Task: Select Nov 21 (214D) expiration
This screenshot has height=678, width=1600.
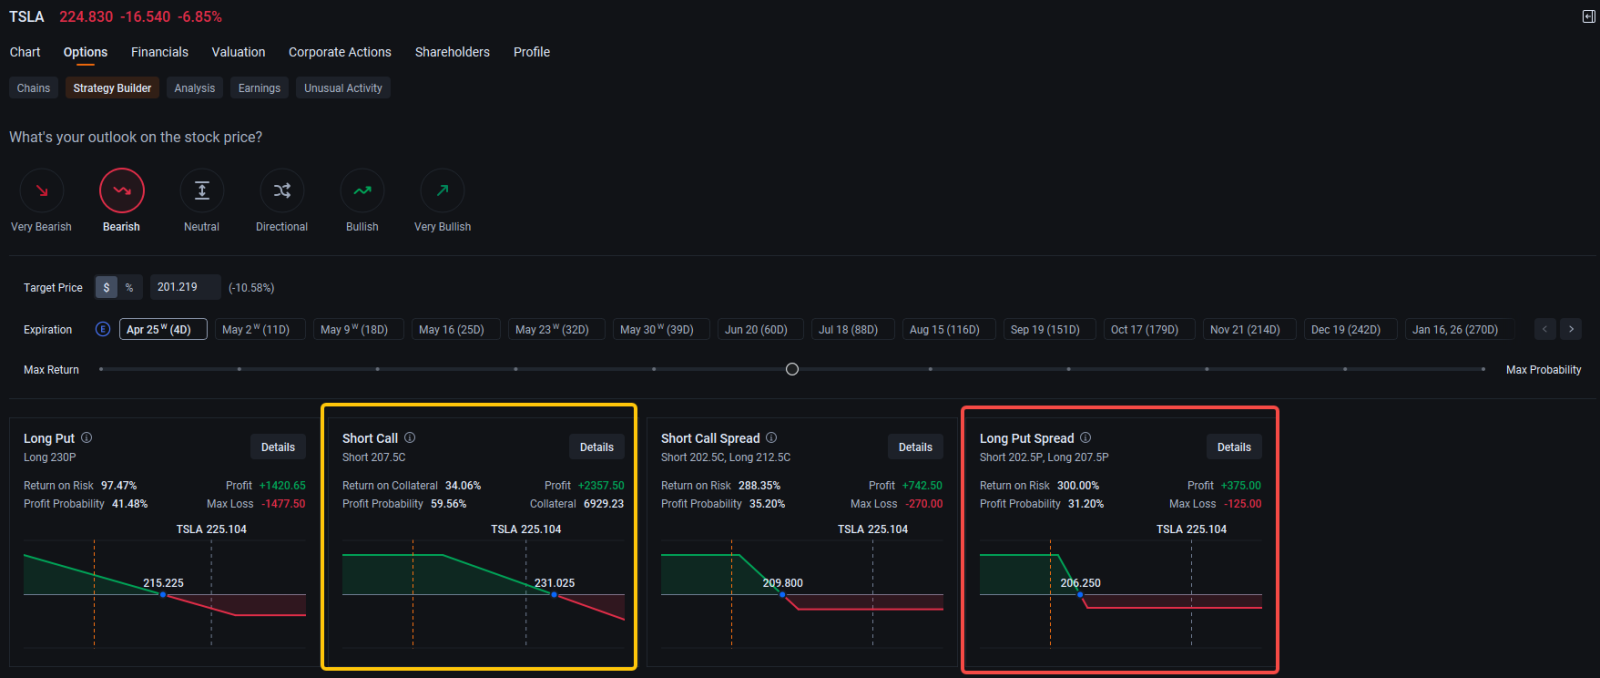Action: tap(1249, 329)
